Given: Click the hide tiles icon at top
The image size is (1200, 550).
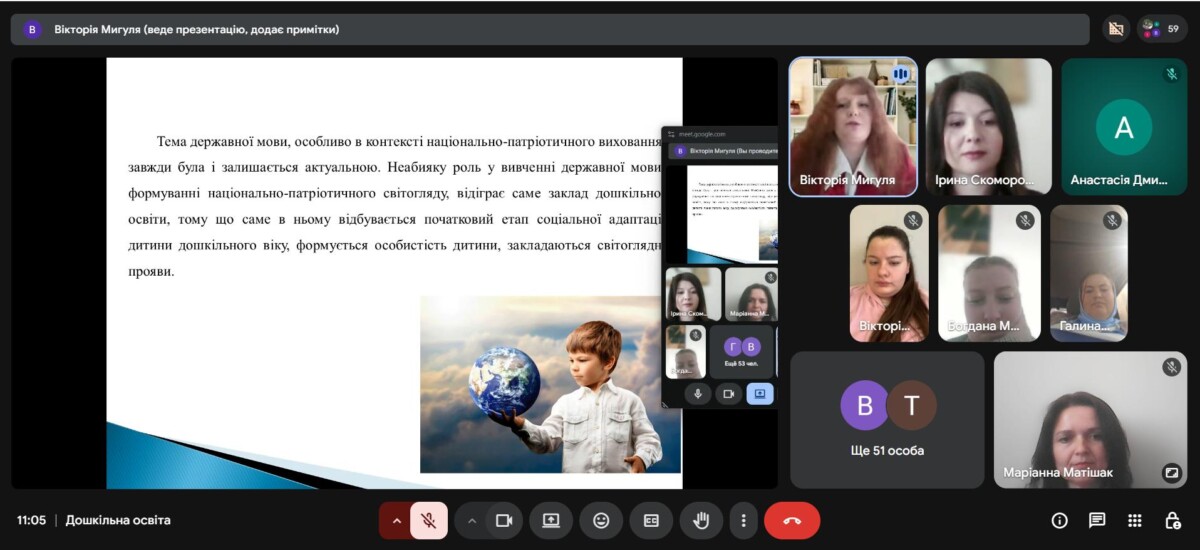Looking at the screenshot, I should [1116, 29].
